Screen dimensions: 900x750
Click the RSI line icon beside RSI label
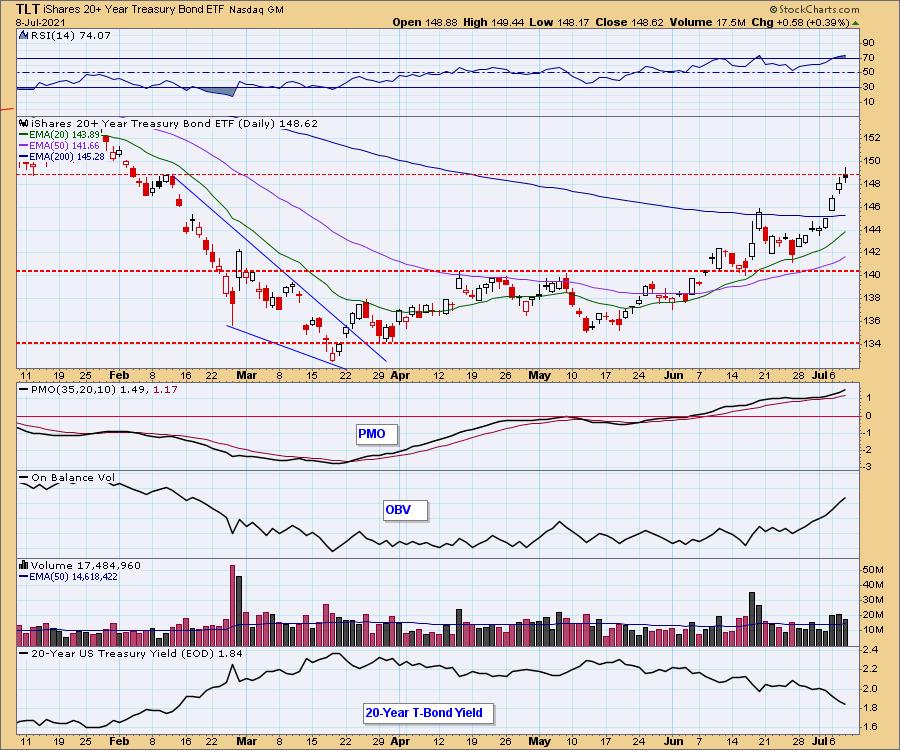point(24,35)
